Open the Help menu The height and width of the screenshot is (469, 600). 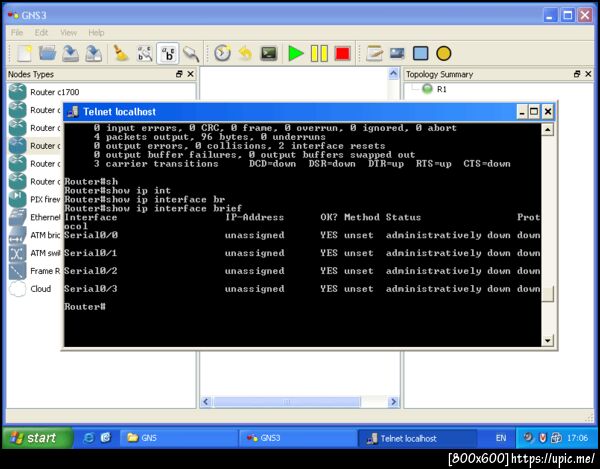[x=96, y=33]
